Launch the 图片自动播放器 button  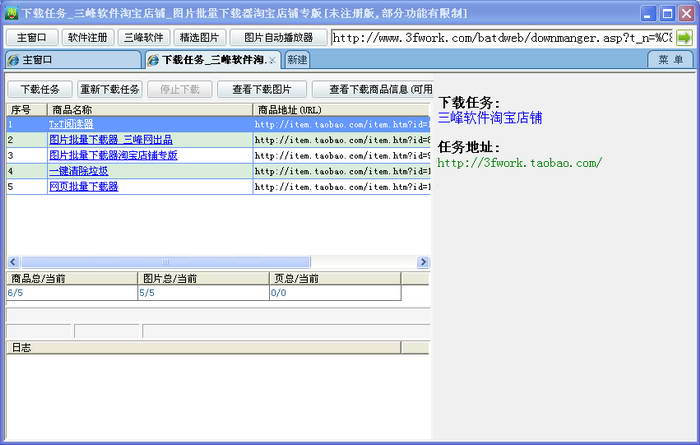pyautogui.click(x=279, y=37)
